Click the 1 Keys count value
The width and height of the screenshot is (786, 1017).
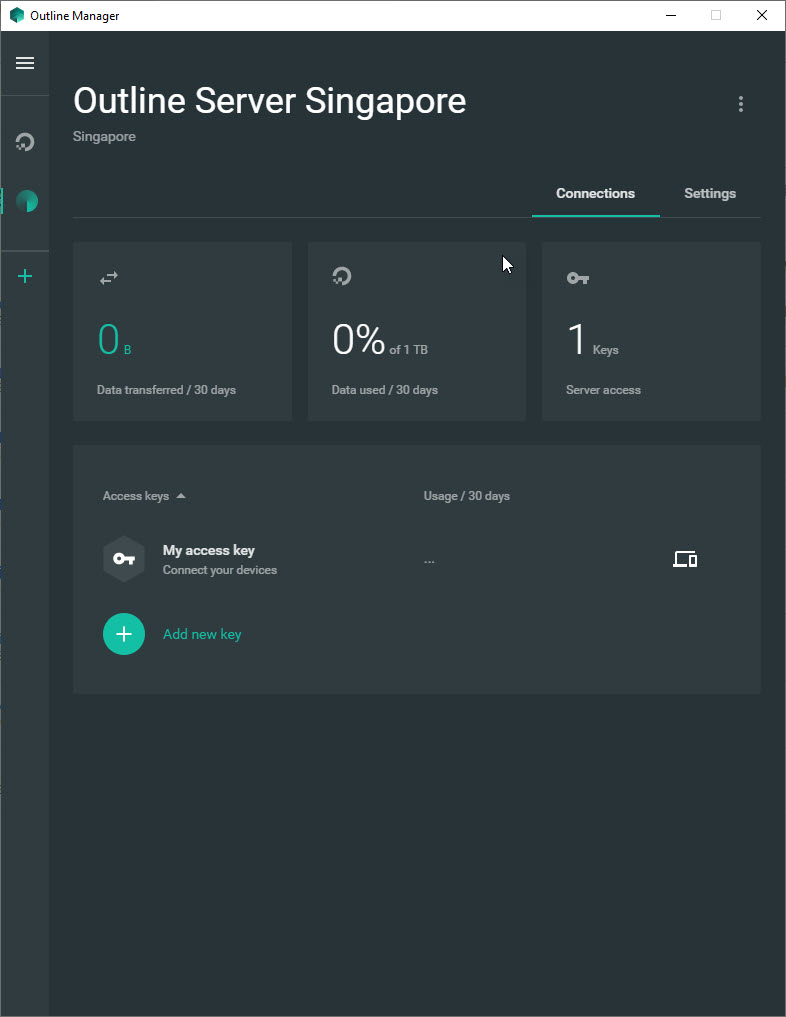[593, 339]
